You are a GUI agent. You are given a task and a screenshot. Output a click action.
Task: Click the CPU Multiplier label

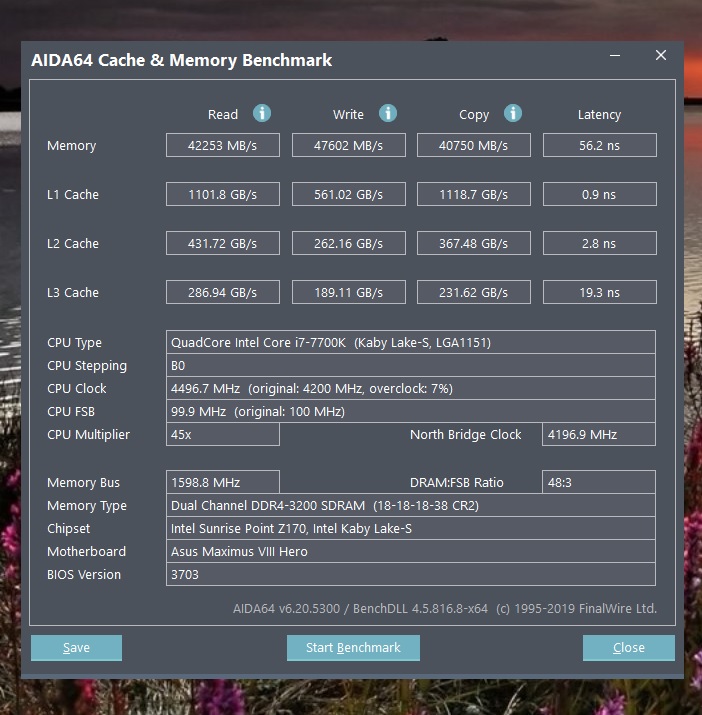point(88,434)
